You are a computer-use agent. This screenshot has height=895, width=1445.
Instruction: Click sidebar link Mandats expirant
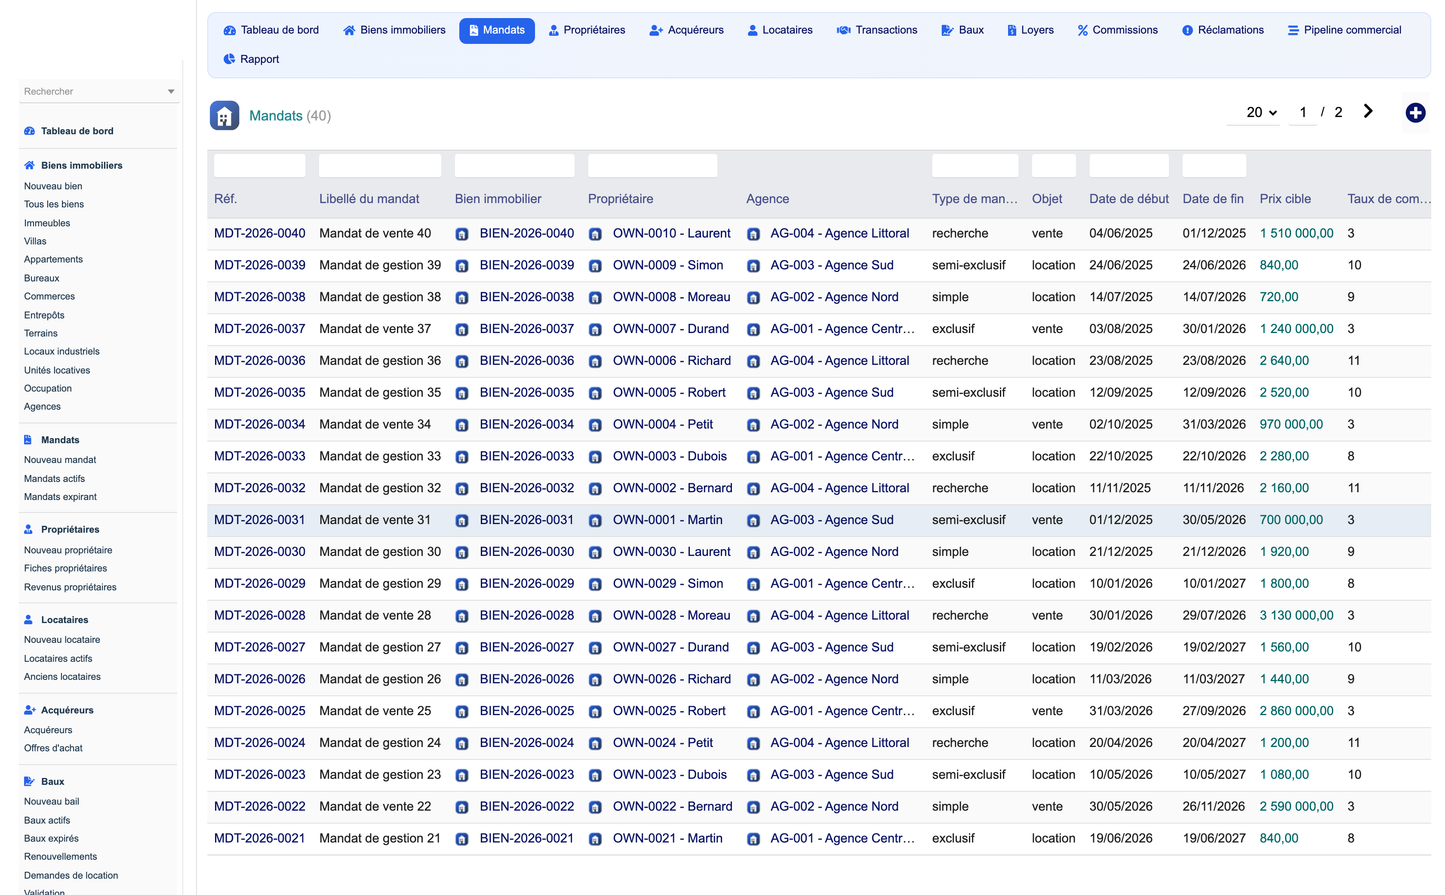60,497
